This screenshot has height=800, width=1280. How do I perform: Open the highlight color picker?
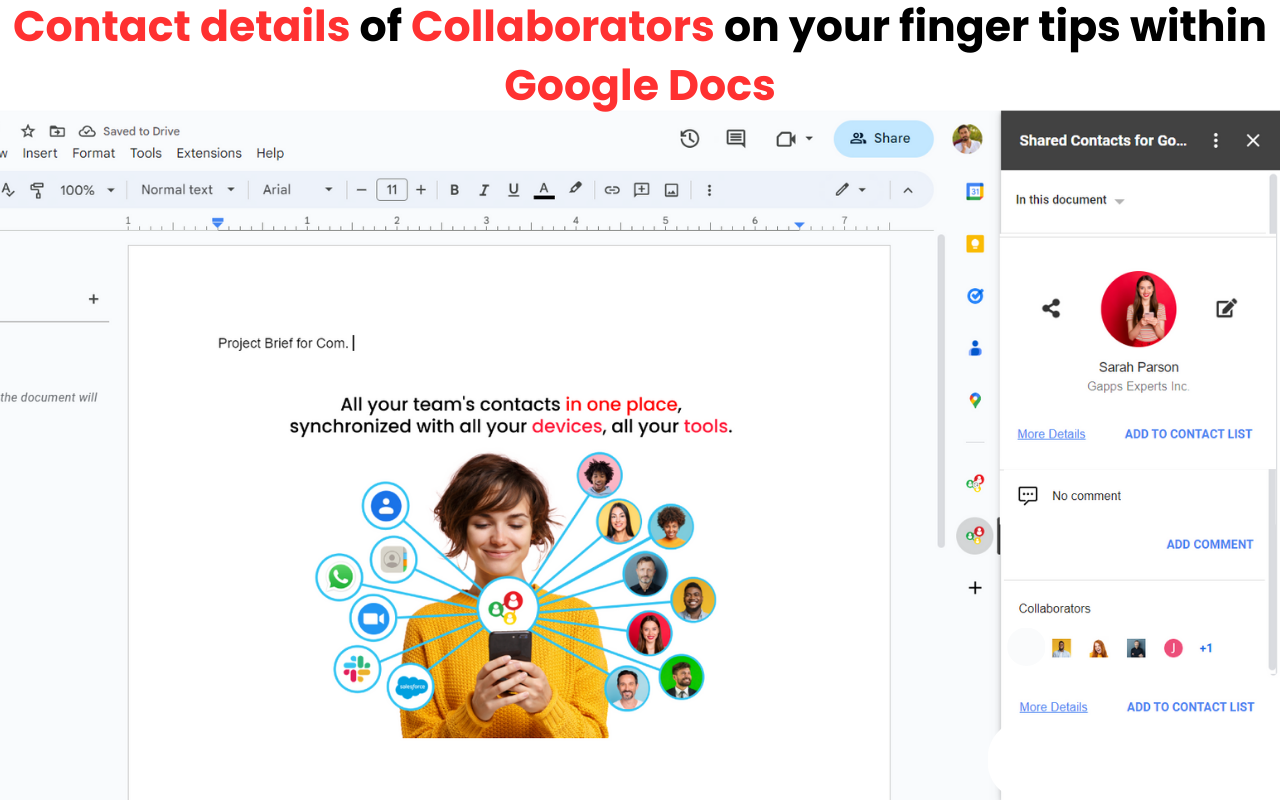tap(575, 189)
